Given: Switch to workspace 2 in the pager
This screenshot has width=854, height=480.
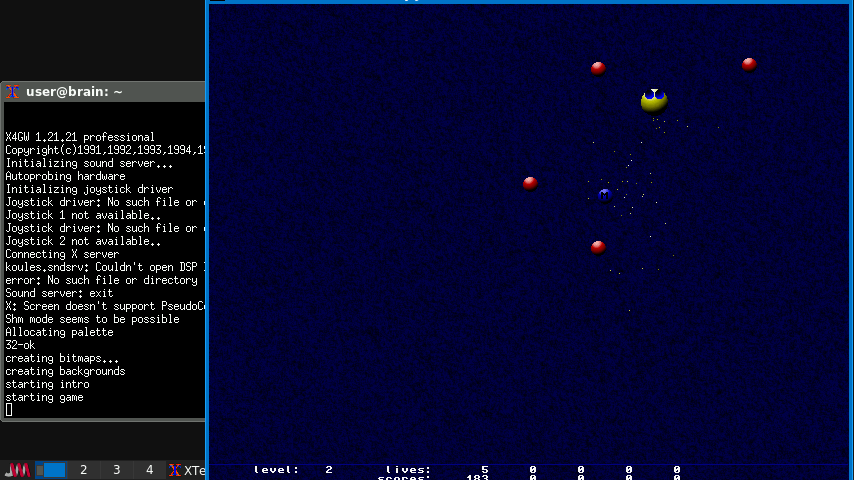Looking at the screenshot, I should coord(83,470).
